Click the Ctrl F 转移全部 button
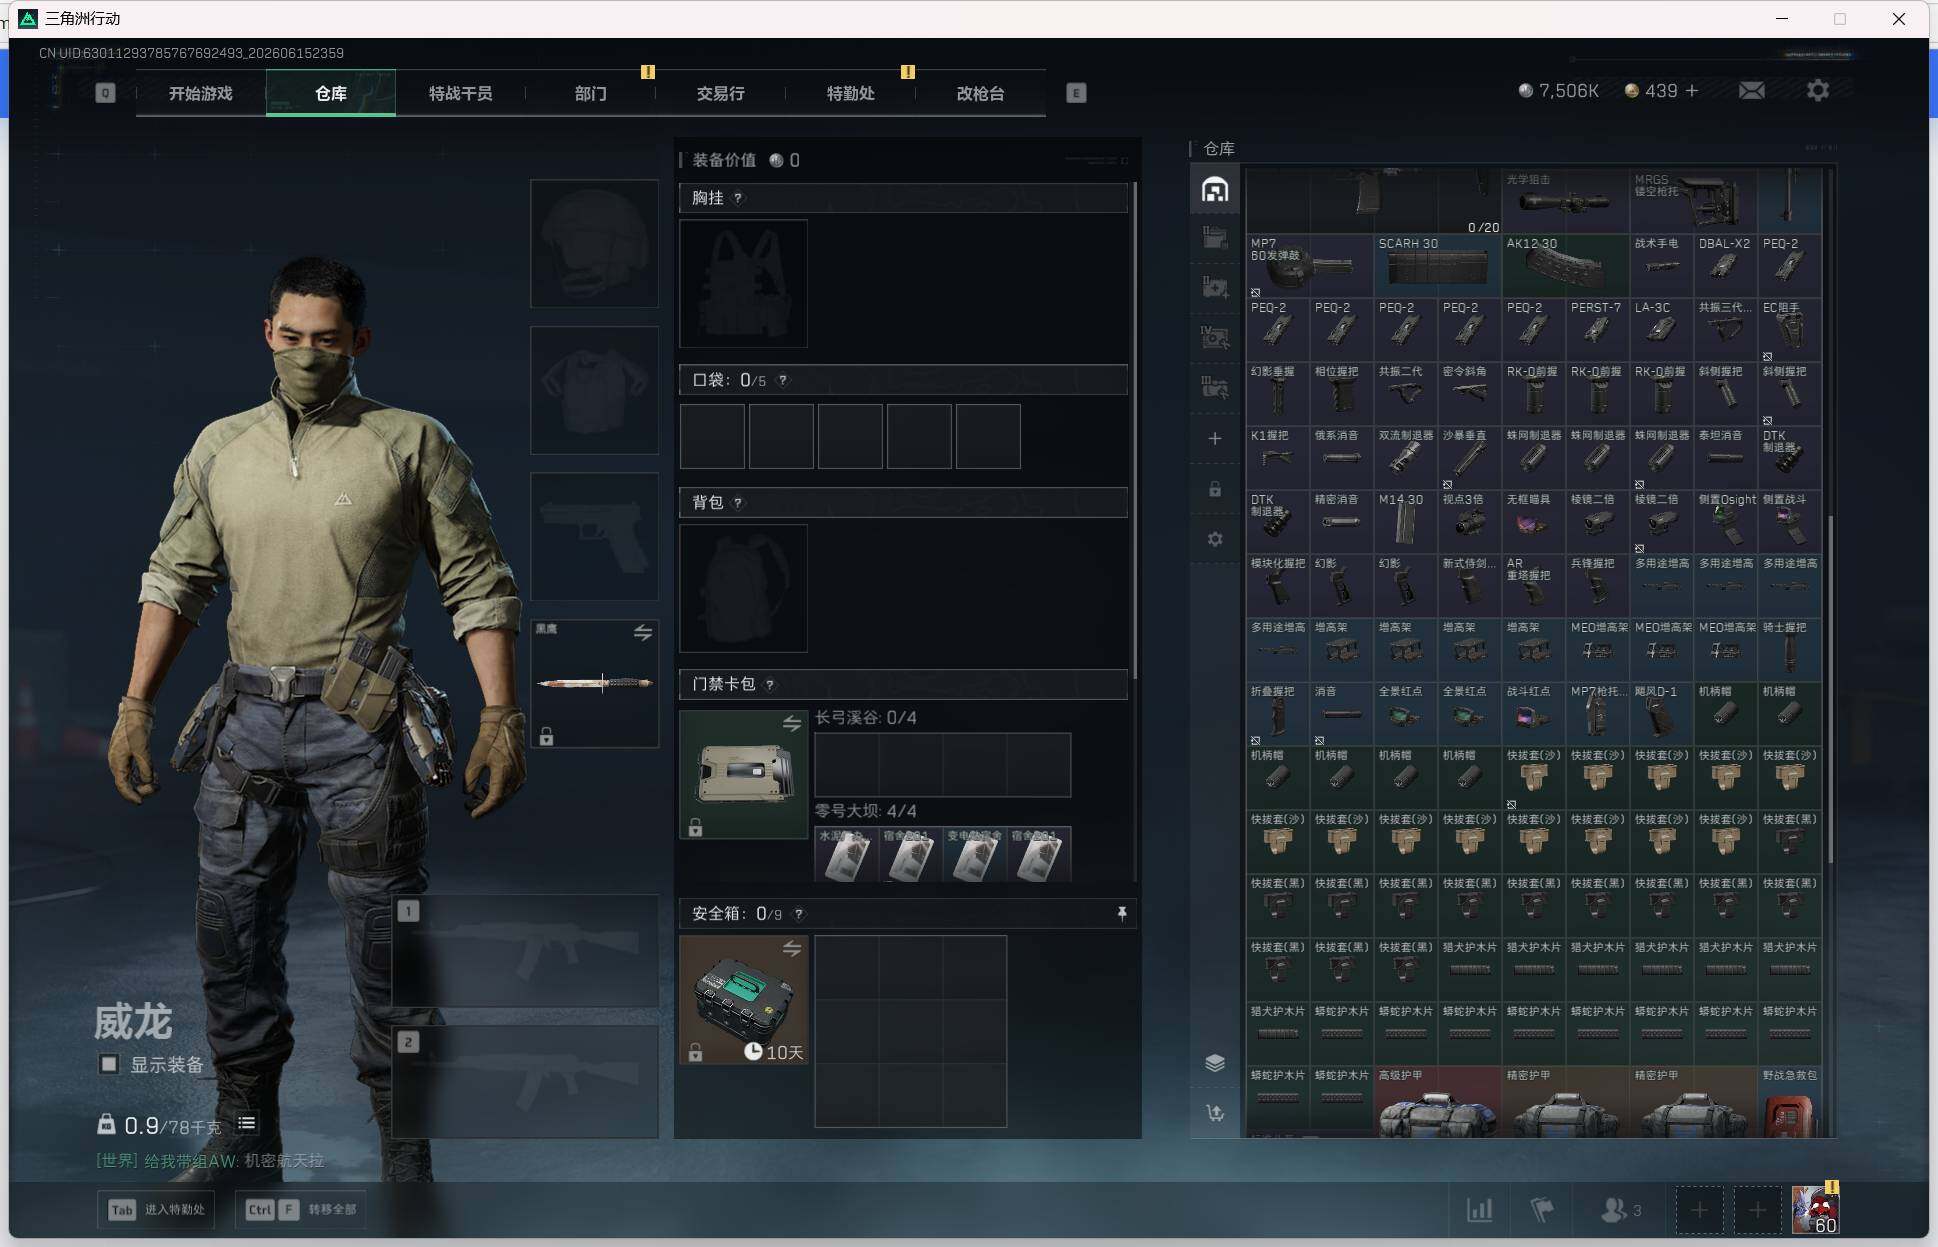Viewport: 1938px width, 1247px height. [301, 1209]
